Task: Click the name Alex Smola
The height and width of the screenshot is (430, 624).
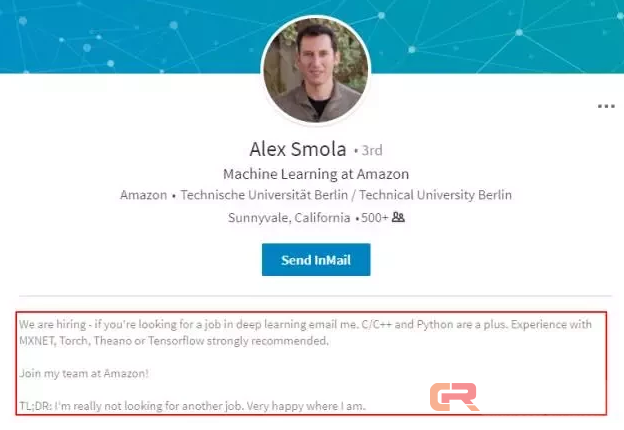Action: pyautogui.click(x=297, y=150)
